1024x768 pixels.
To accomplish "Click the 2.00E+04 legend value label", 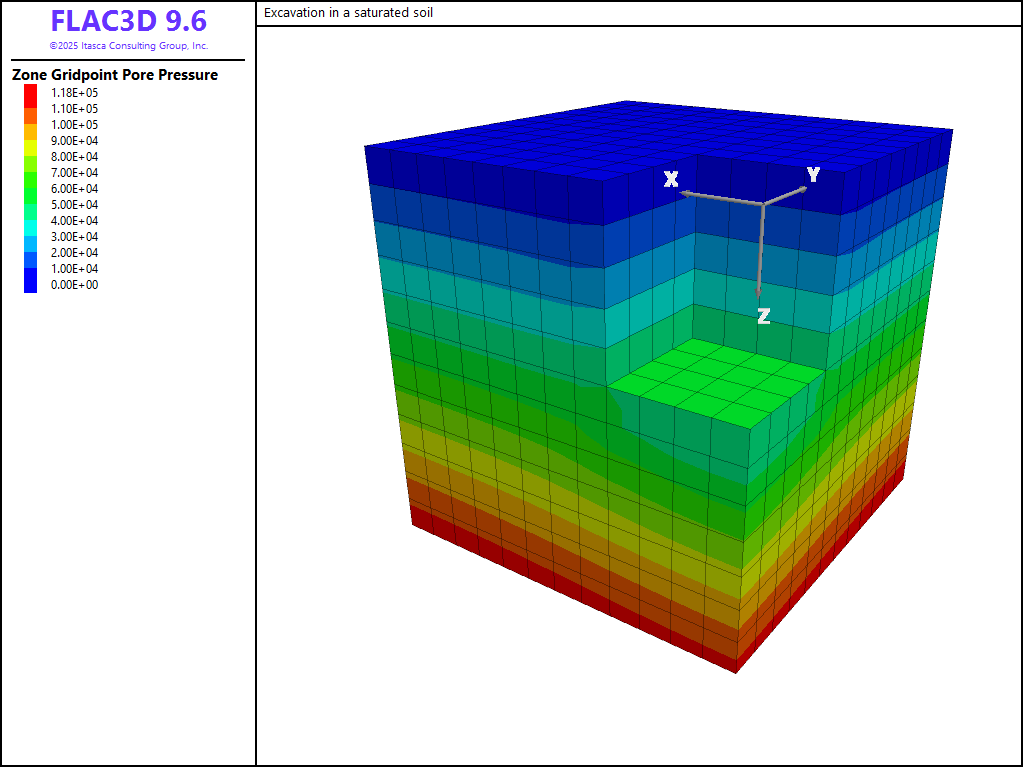I will [x=75, y=253].
